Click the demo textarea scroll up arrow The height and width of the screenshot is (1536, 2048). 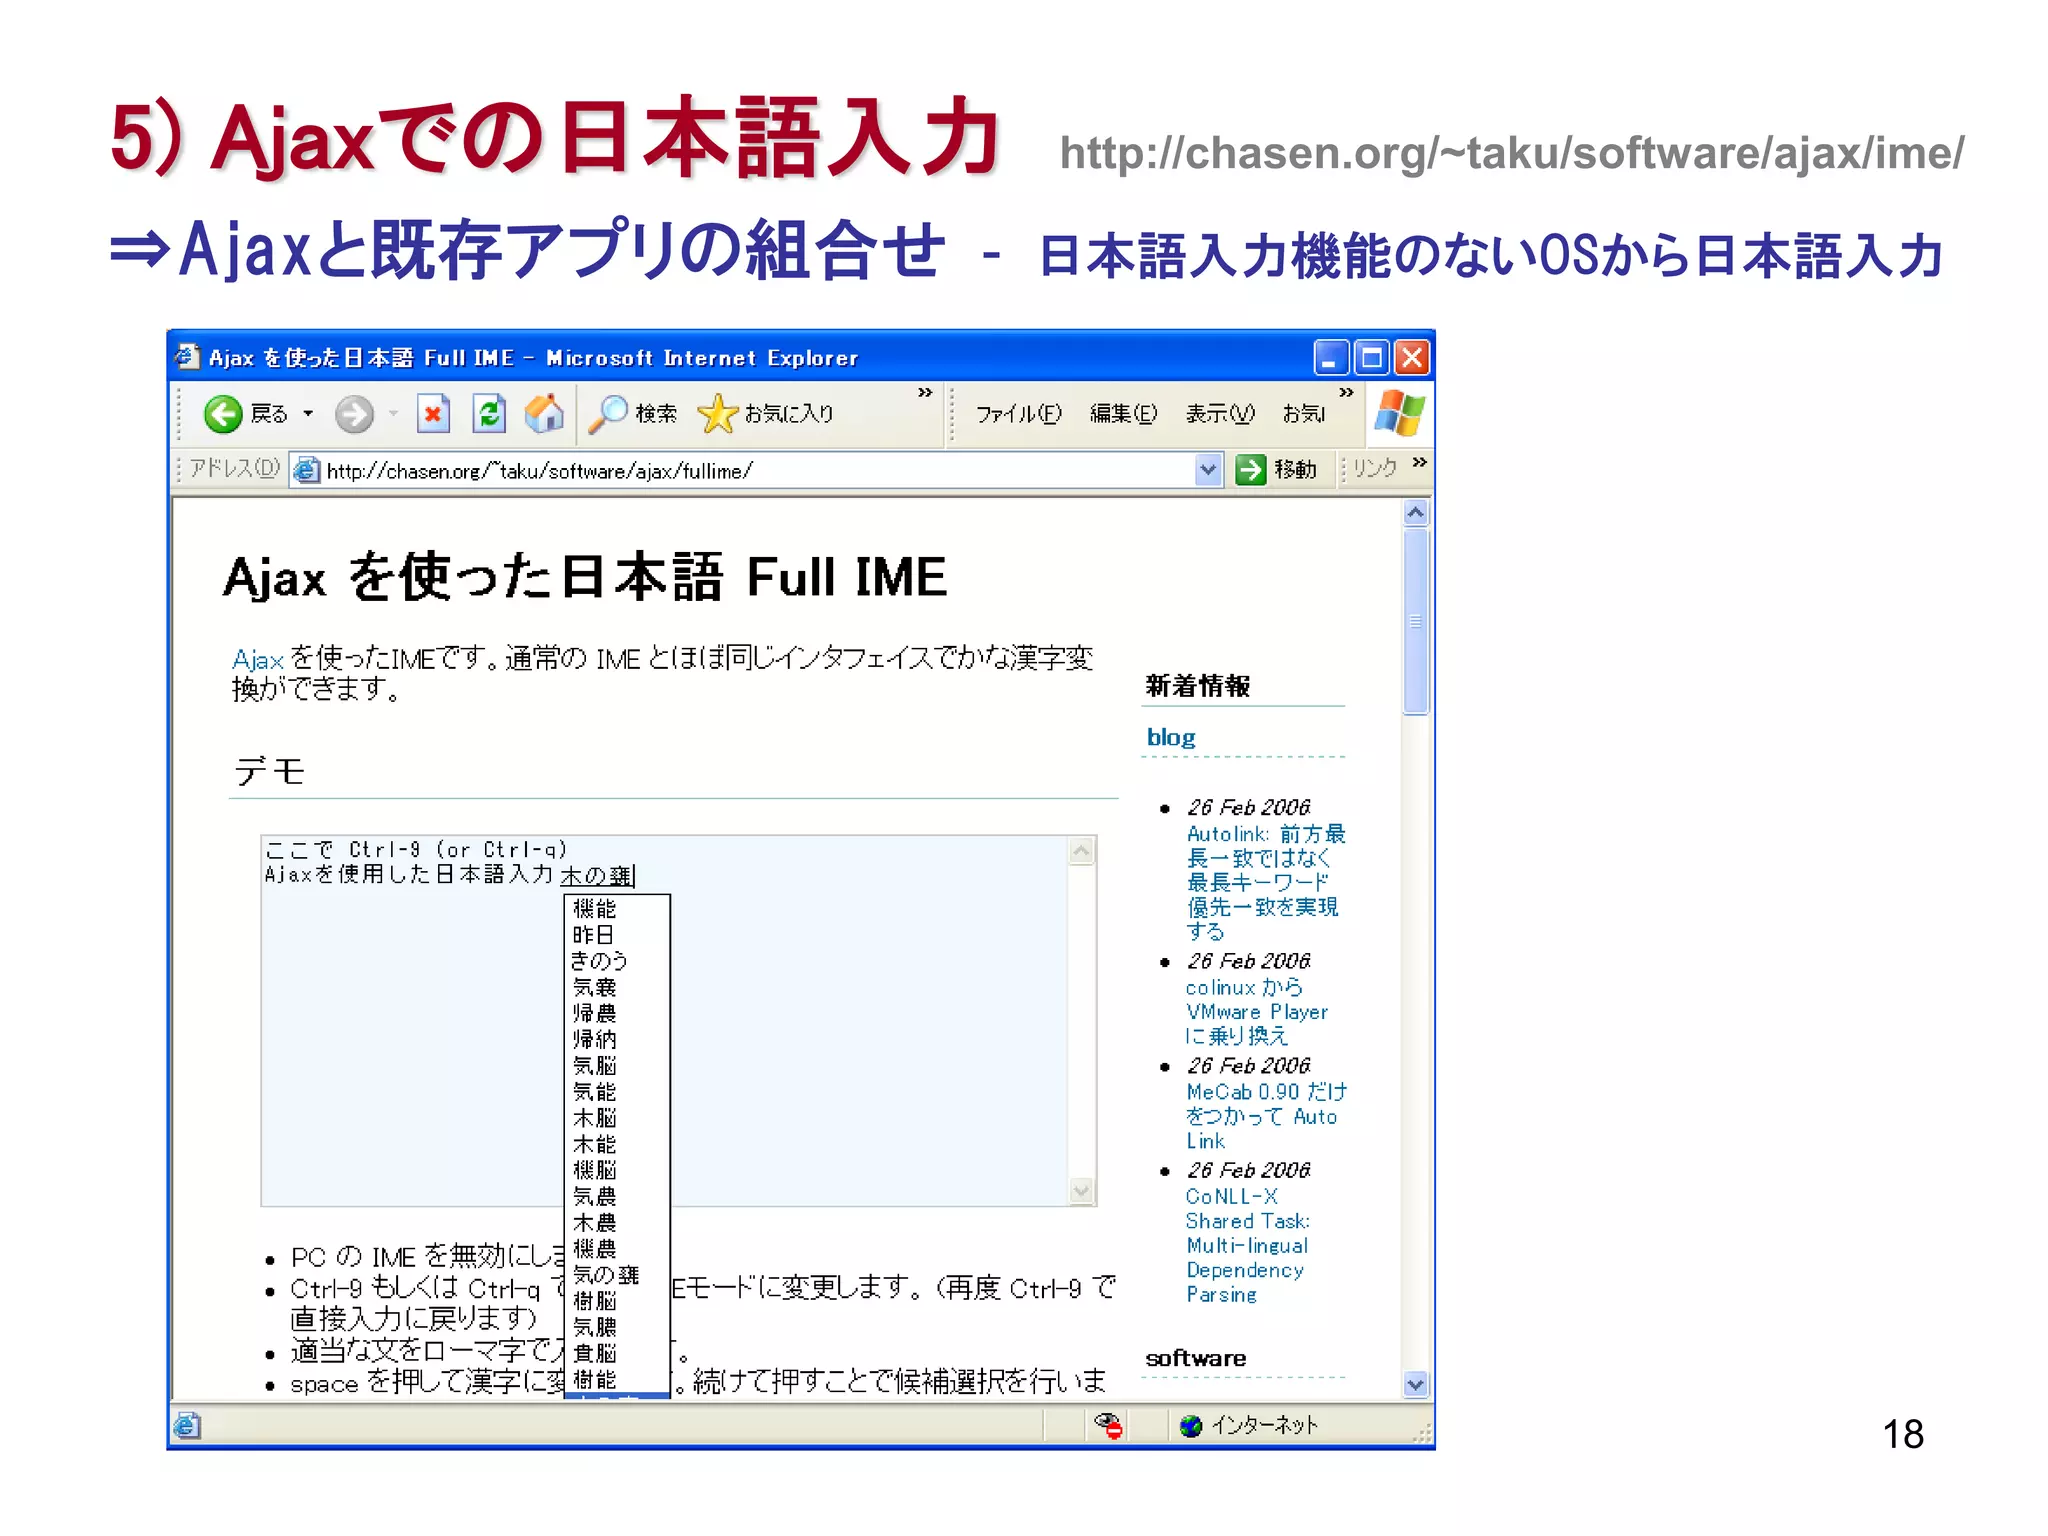tap(1081, 851)
